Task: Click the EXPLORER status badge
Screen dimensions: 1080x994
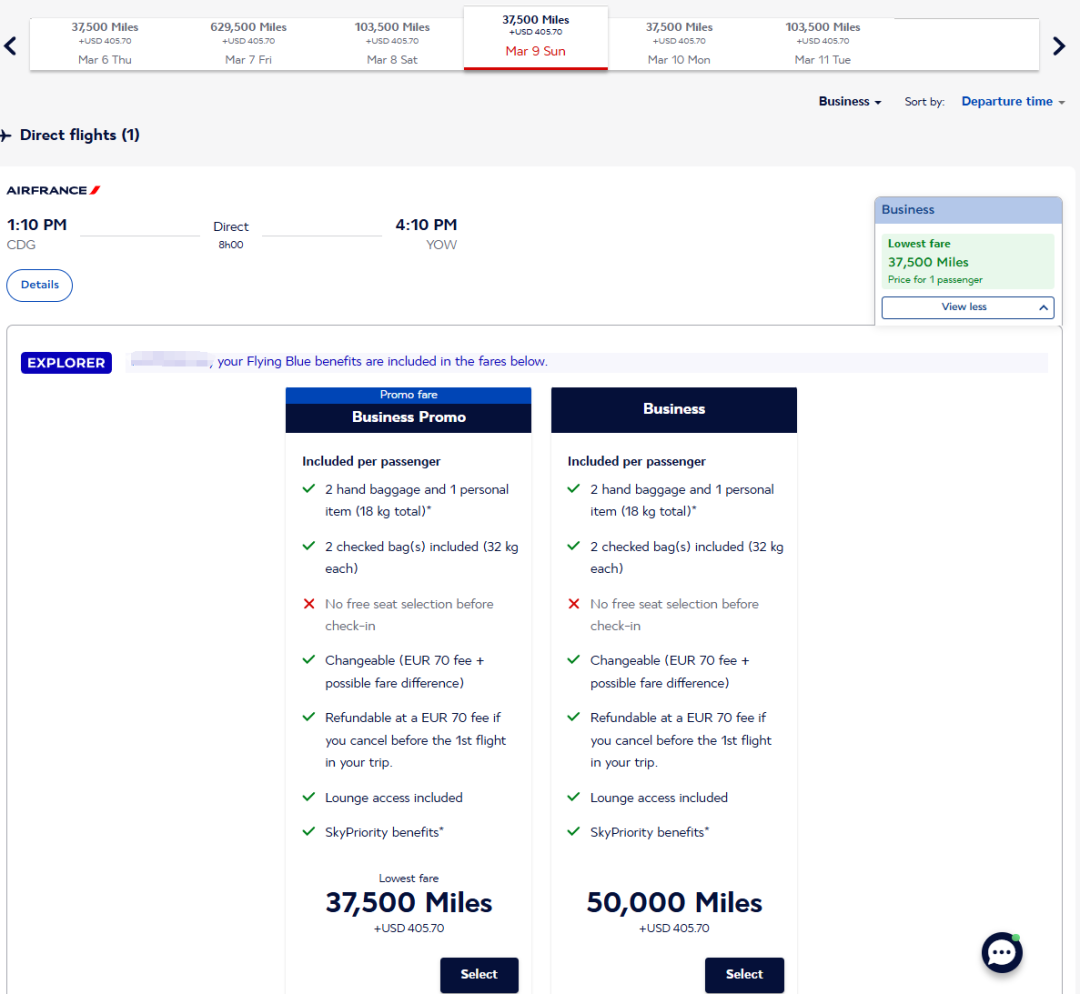Action: click(66, 363)
